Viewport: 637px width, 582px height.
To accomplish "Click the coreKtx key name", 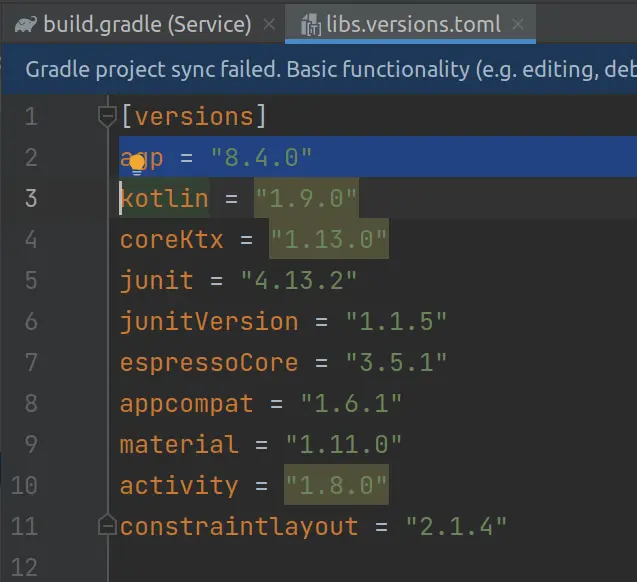I will (171, 240).
